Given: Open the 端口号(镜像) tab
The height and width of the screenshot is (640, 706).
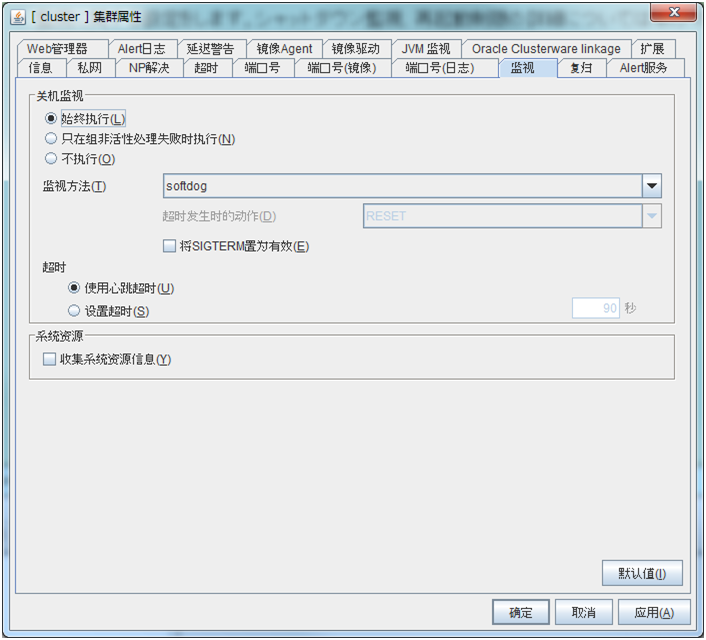Looking at the screenshot, I should point(342,68).
